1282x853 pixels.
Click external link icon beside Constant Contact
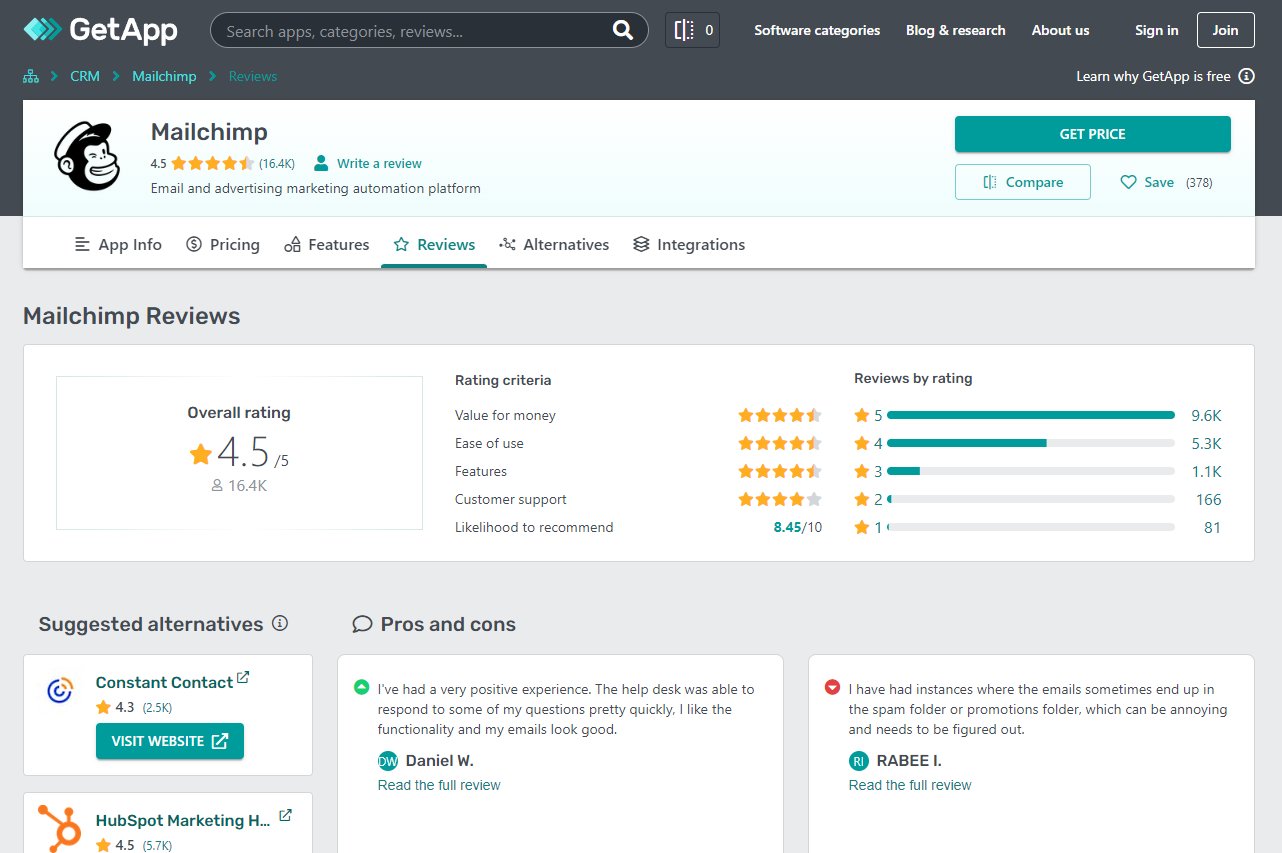click(x=243, y=678)
